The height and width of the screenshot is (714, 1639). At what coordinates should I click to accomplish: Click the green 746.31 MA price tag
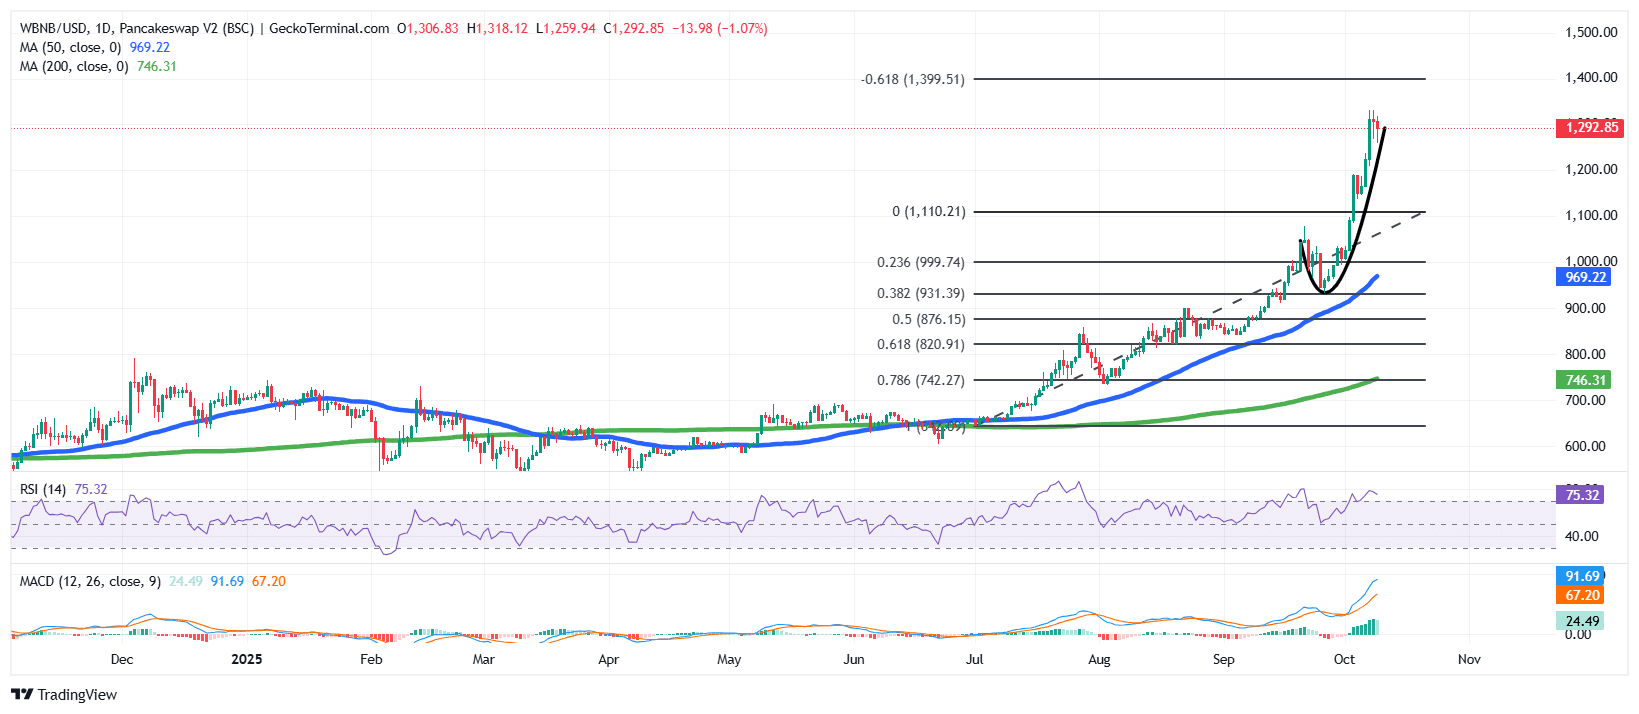coord(1584,380)
